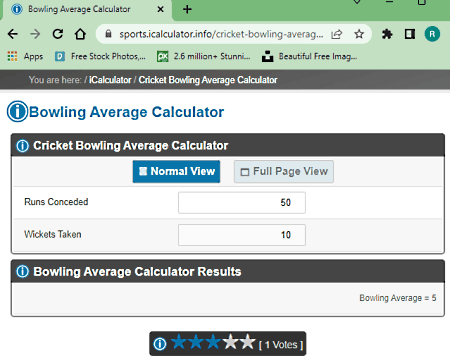Click the Runs Conceded input field

(242, 203)
